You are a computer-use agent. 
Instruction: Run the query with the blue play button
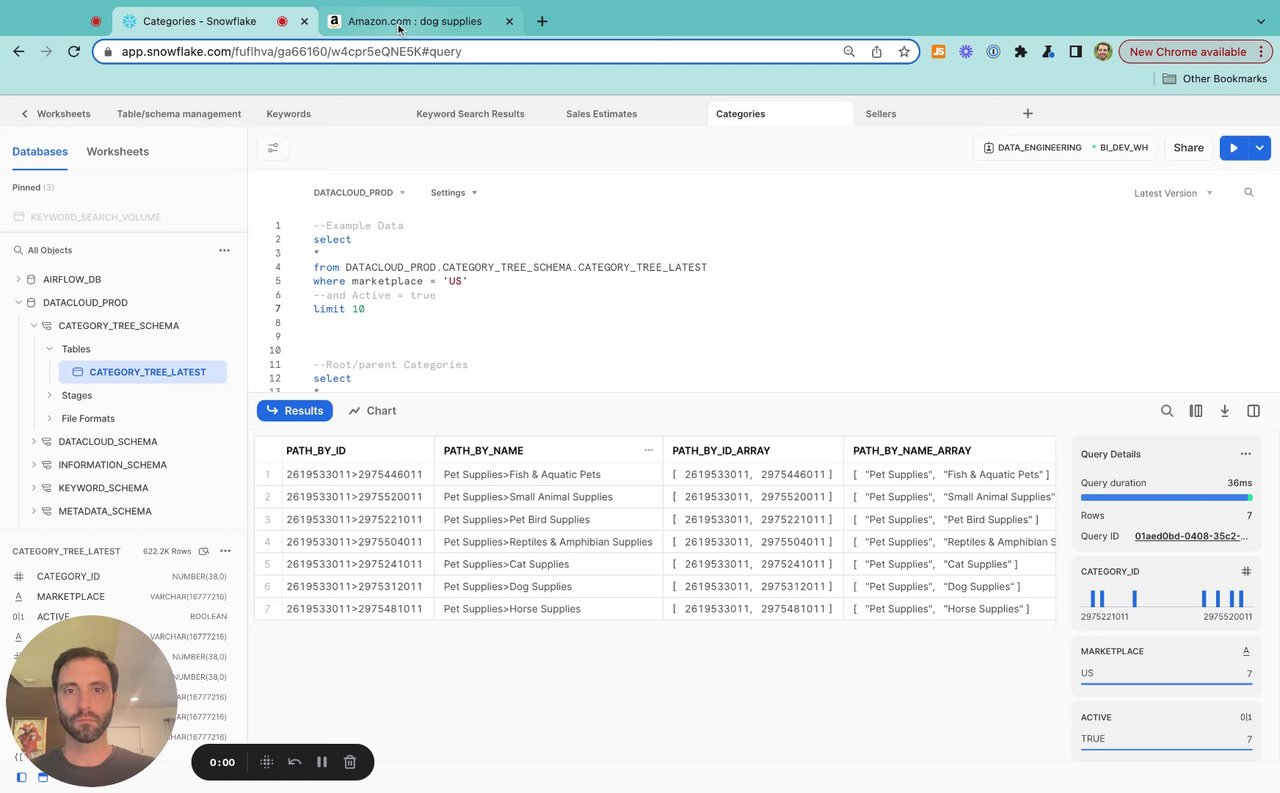point(1234,148)
